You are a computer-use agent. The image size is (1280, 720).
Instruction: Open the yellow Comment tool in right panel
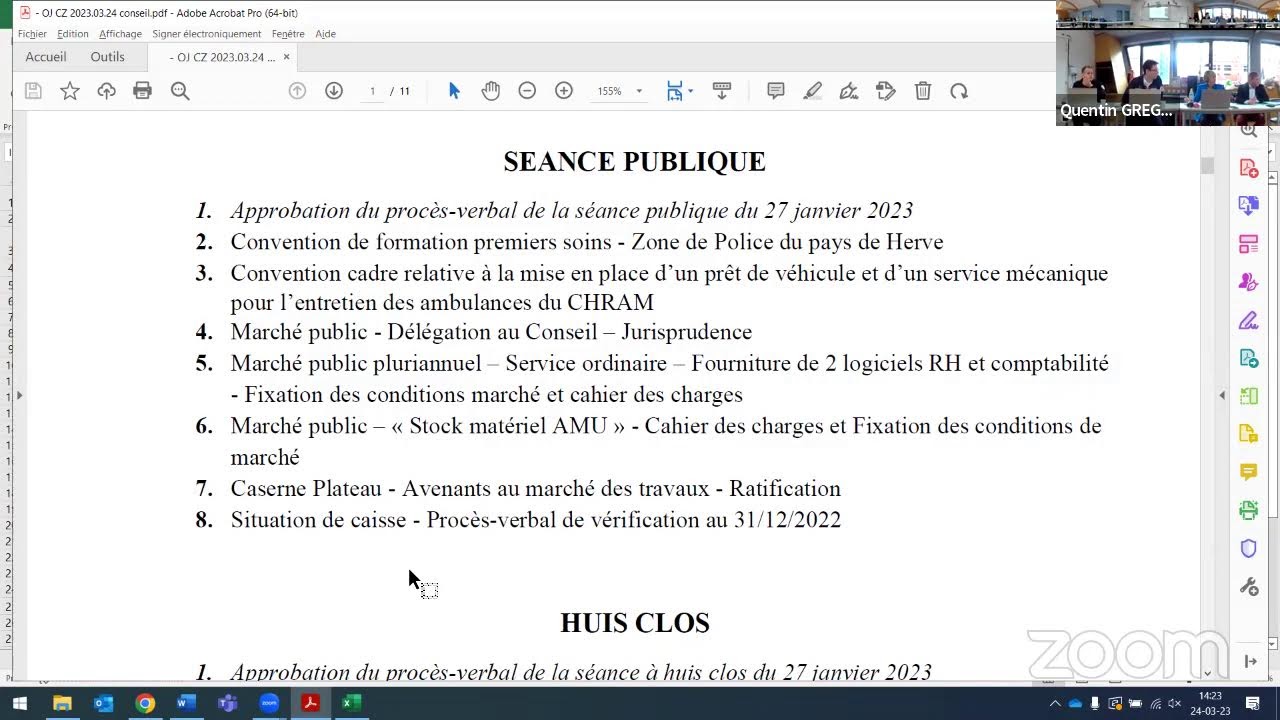pos(1248,472)
